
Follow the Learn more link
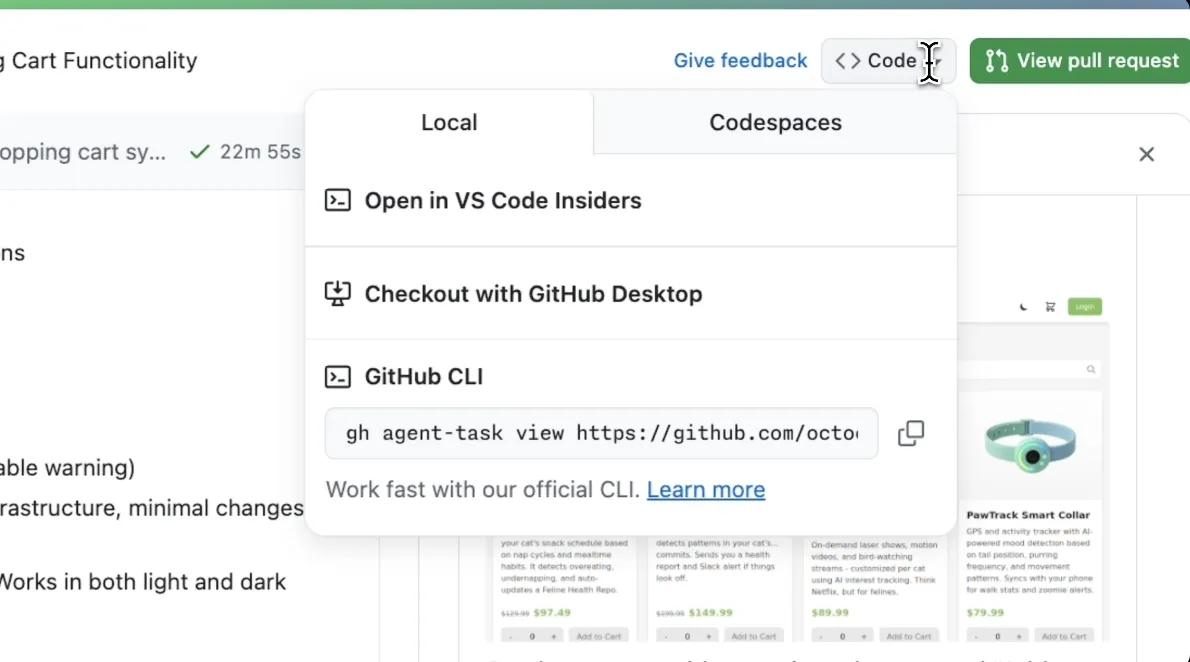(x=705, y=490)
